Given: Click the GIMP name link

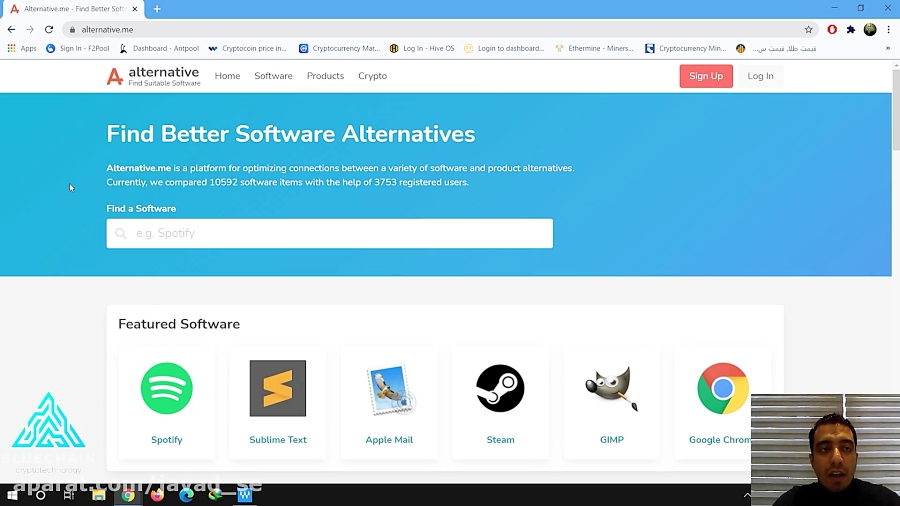Looking at the screenshot, I should pos(612,439).
